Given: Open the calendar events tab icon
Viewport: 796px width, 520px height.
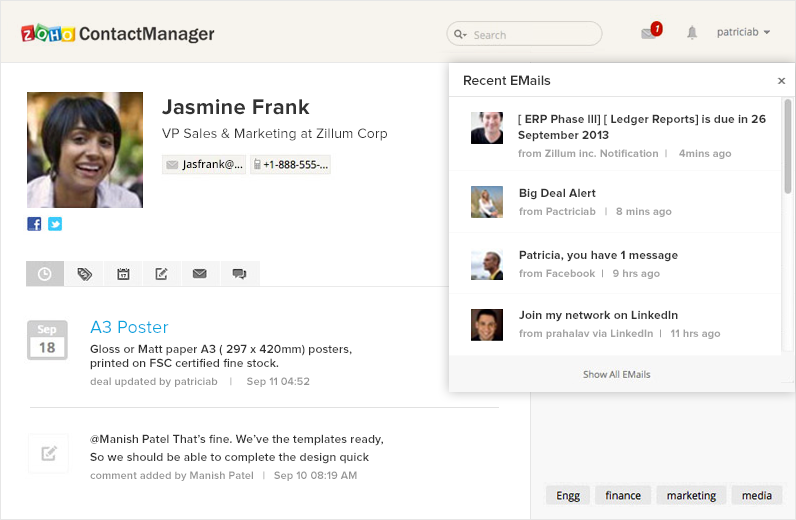Looking at the screenshot, I should click(123, 274).
